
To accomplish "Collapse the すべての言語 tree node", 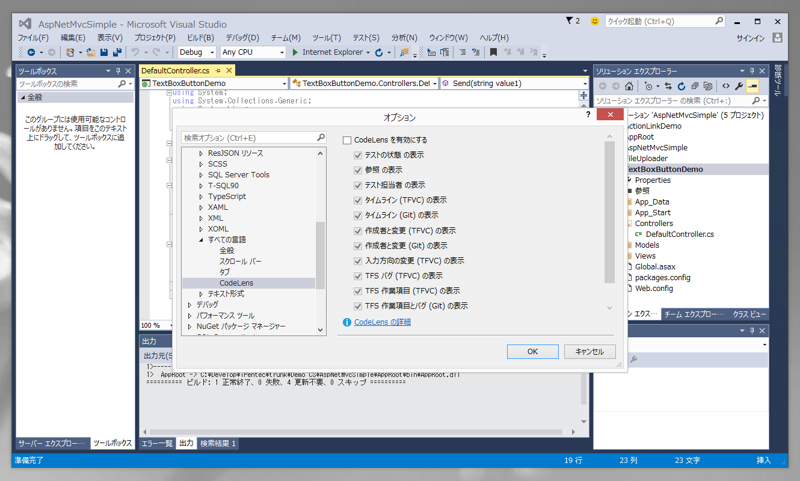I will click(x=201, y=240).
